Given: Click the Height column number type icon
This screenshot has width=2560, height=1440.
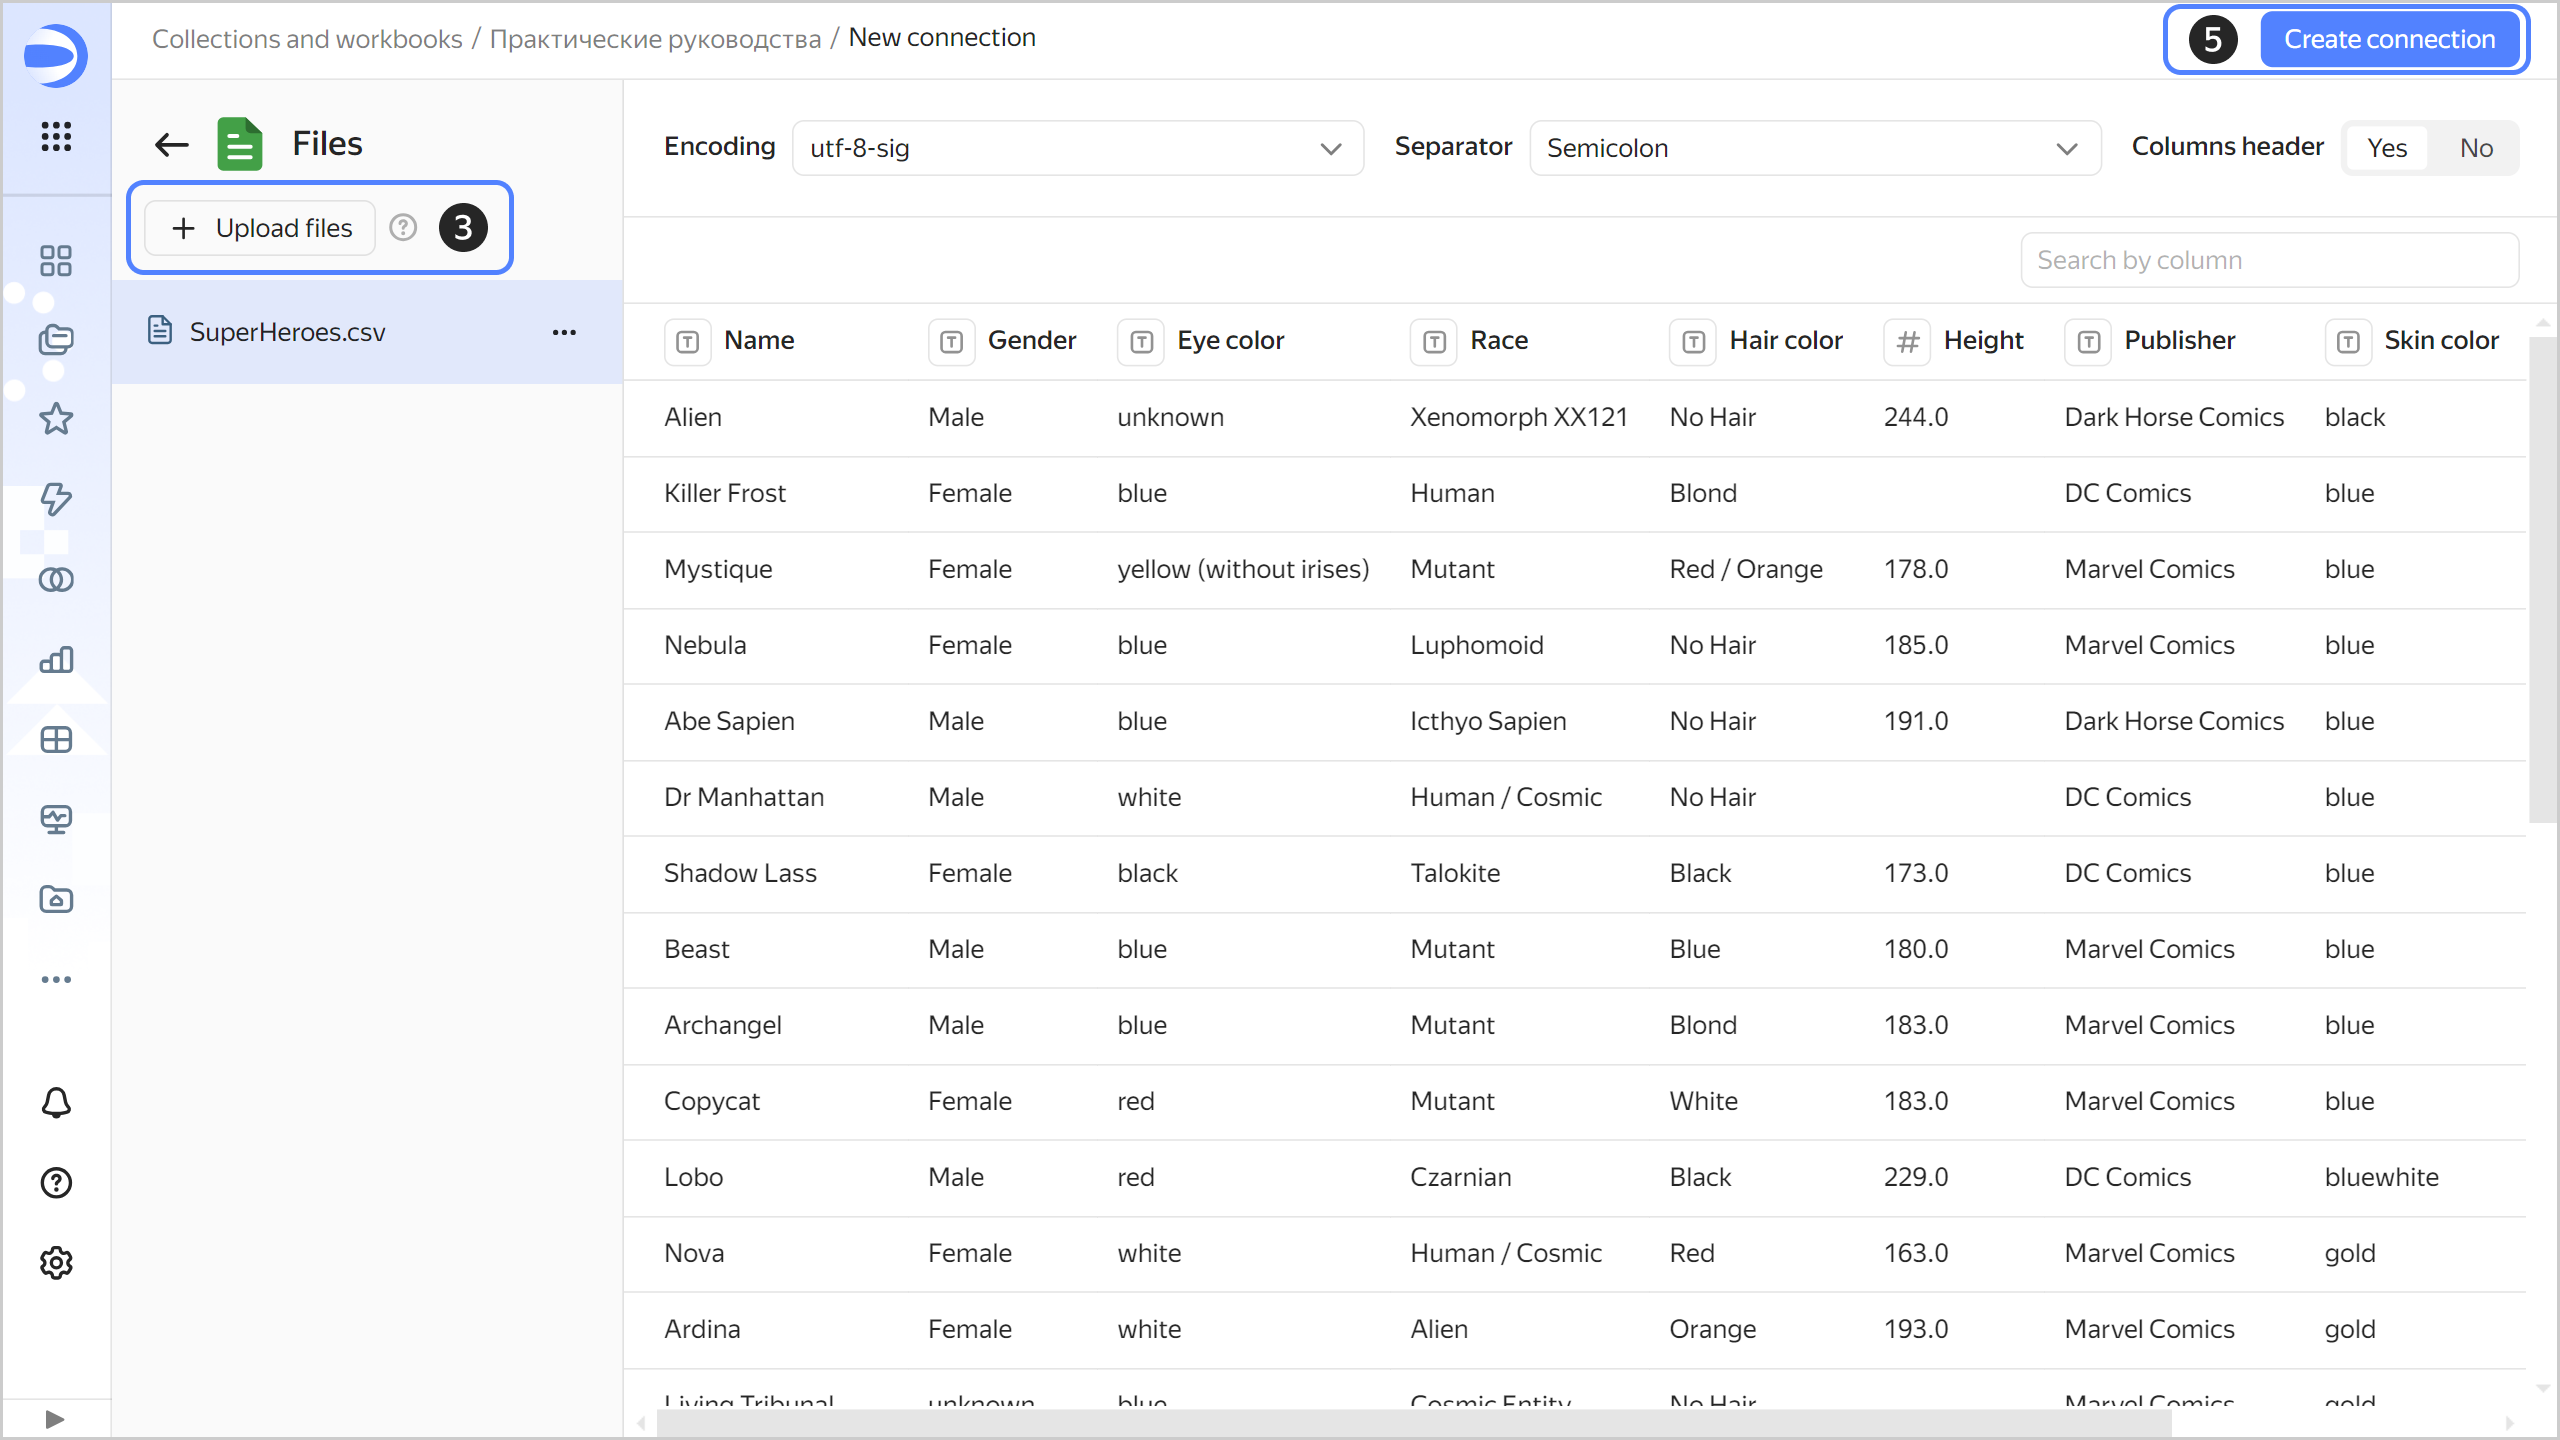Looking at the screenshot, I should pos(1907,342).
